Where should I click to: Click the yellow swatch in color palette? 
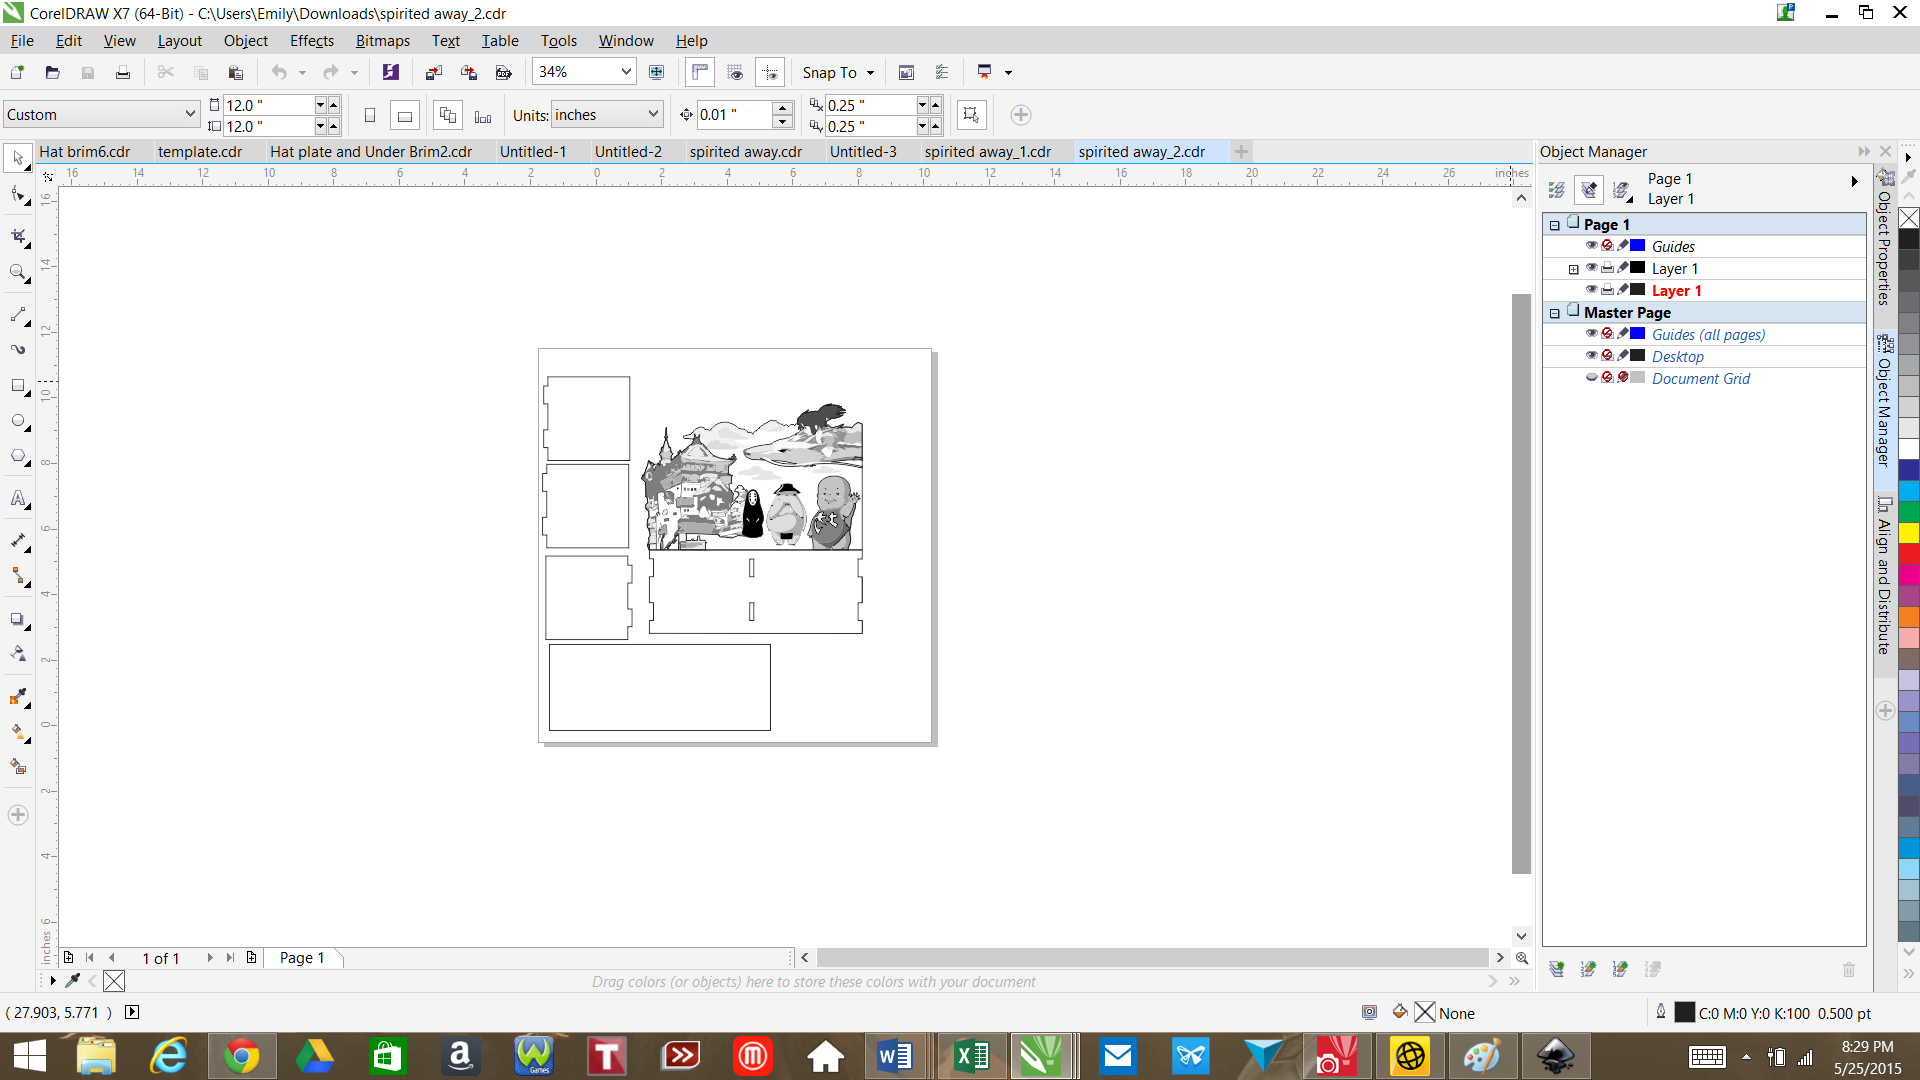pos(1909,533)
